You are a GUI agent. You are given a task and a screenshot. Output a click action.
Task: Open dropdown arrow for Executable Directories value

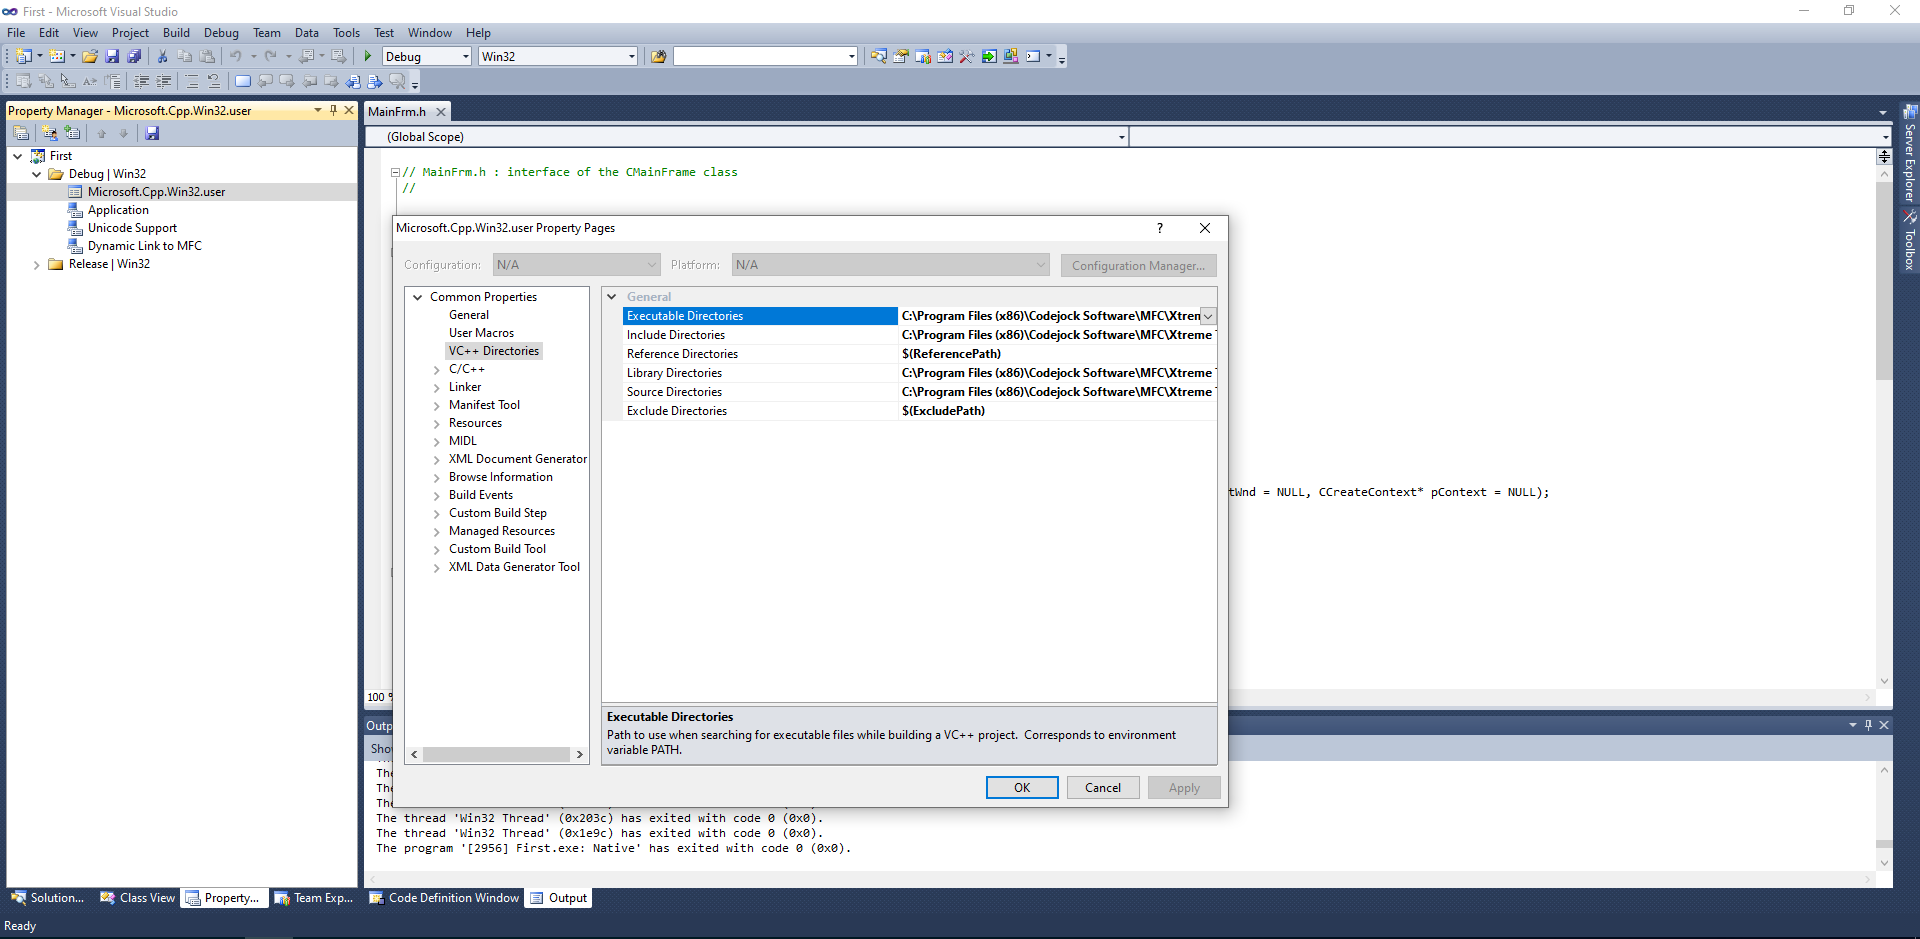coord(1208,316)
